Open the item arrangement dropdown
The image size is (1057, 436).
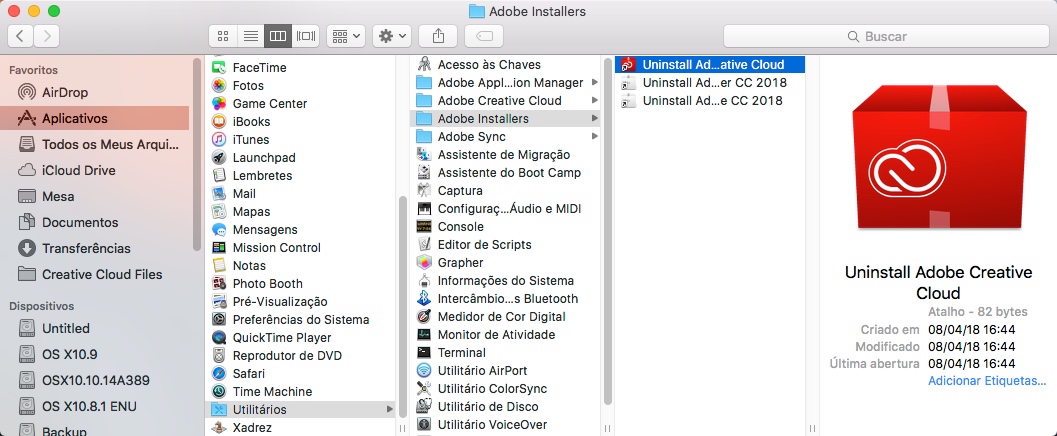point(346,36)
